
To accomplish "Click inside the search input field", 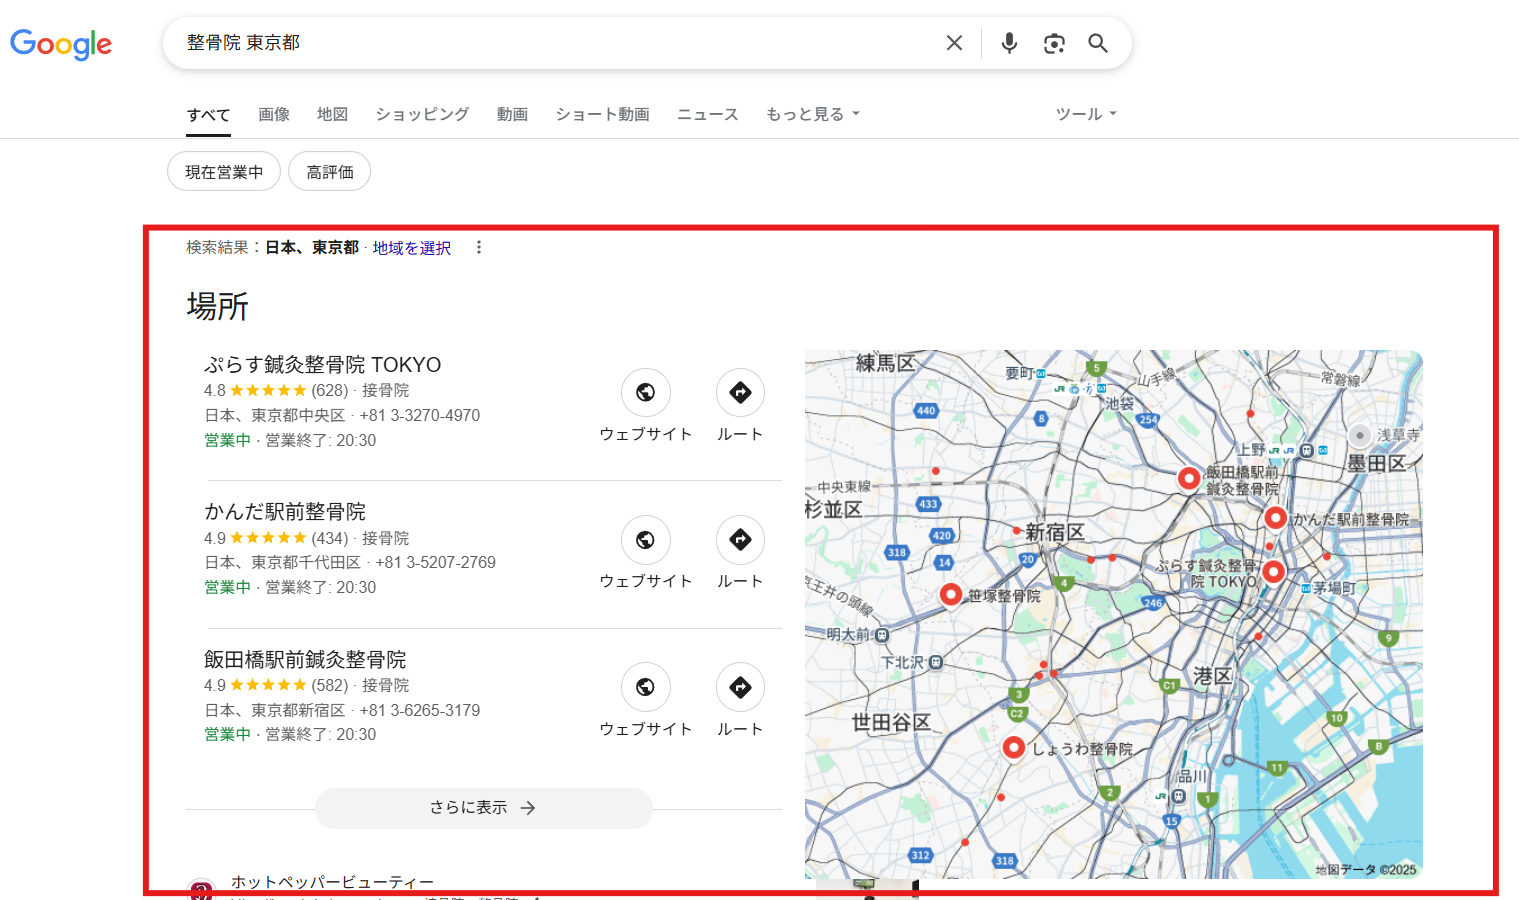I will point(550,43).
